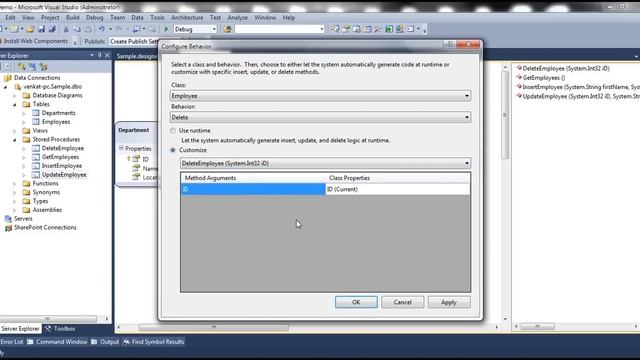Switch to the Server Explorer tab
The image size is (640, 360).
[20, 329]
